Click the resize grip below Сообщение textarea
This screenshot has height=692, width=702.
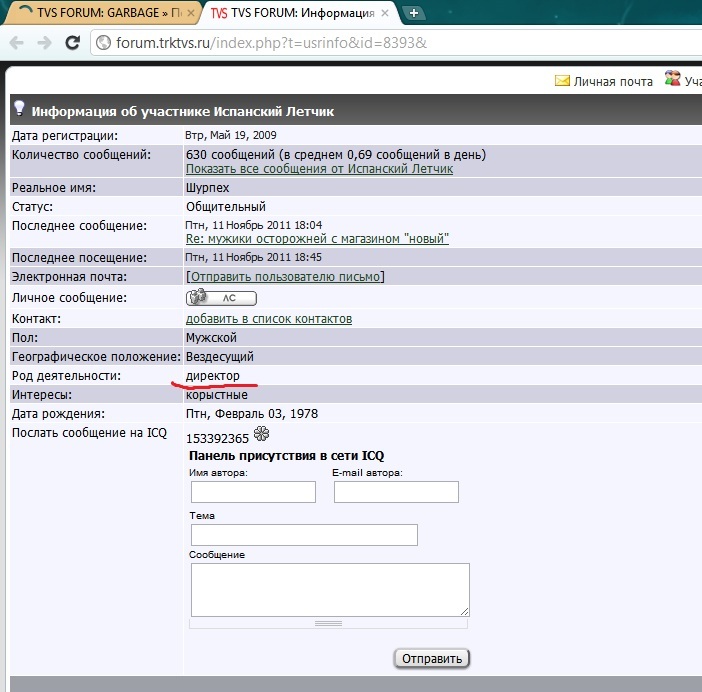tap(328, 623)
